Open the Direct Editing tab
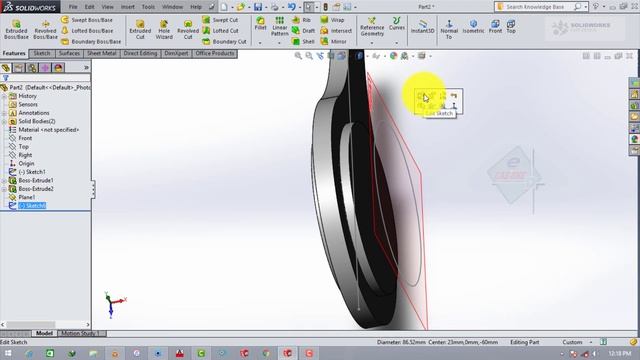640x360 pixels. pyautogui.click(x=140, y=53)
